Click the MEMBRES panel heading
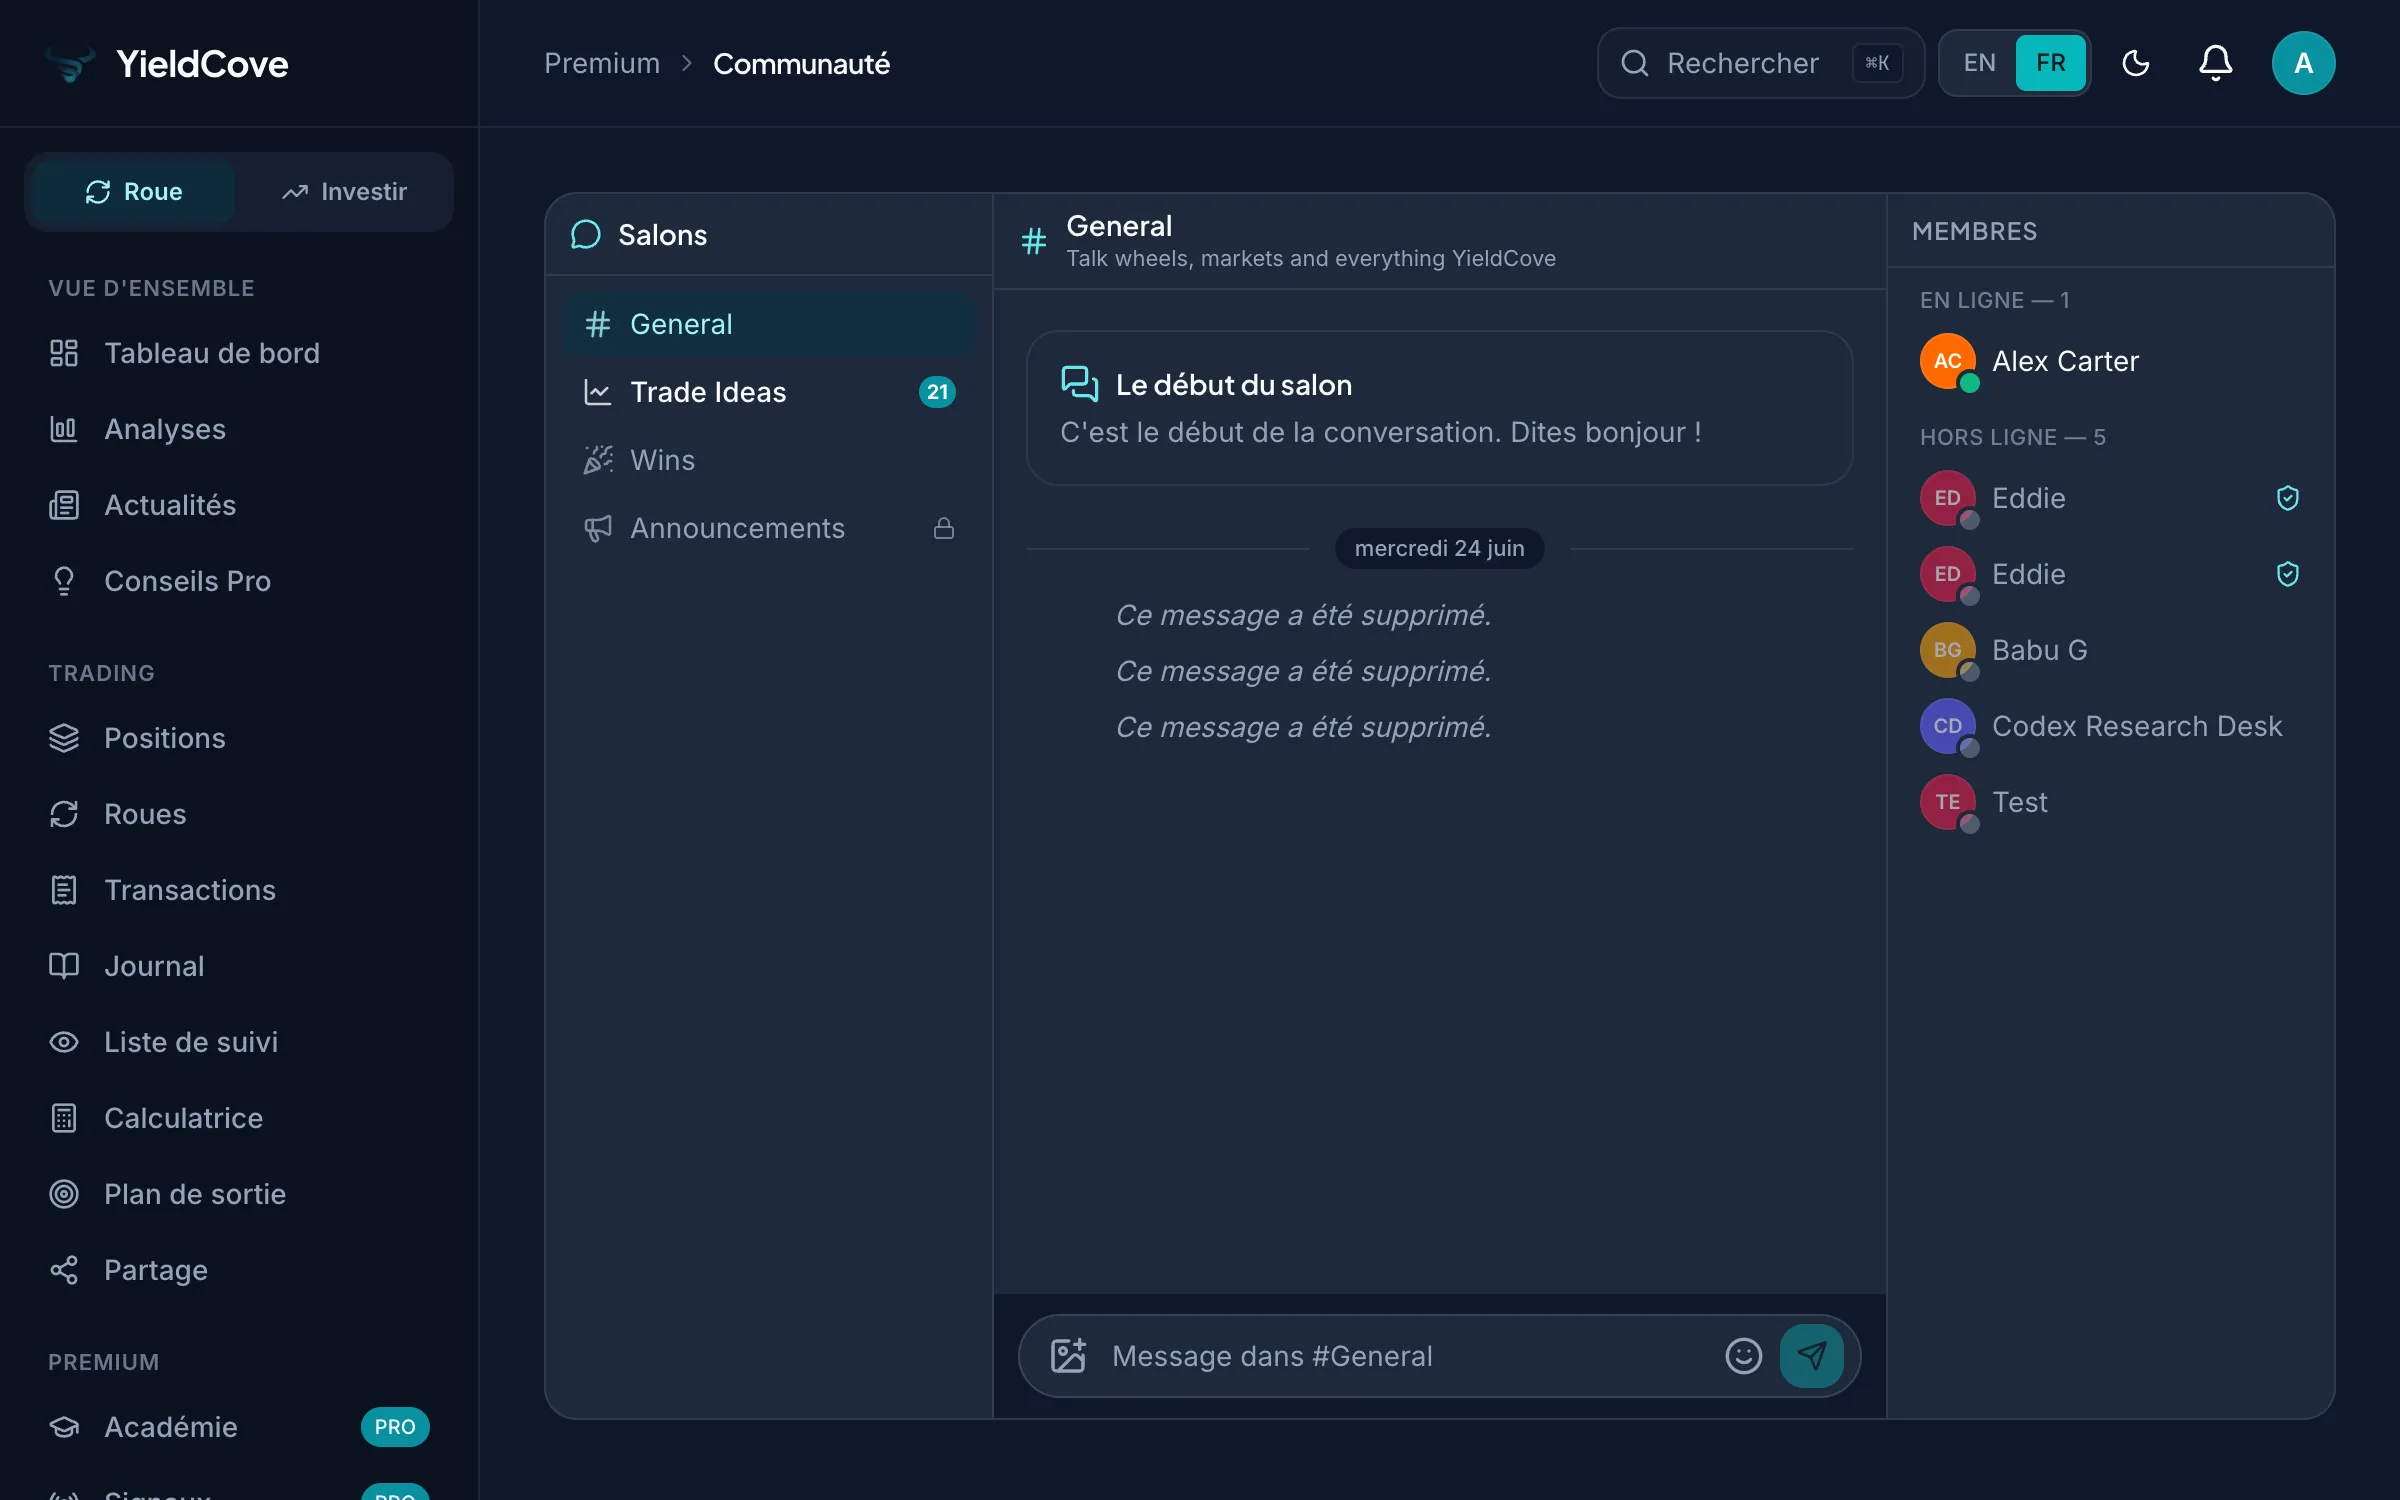 [x=1975, y=231]
